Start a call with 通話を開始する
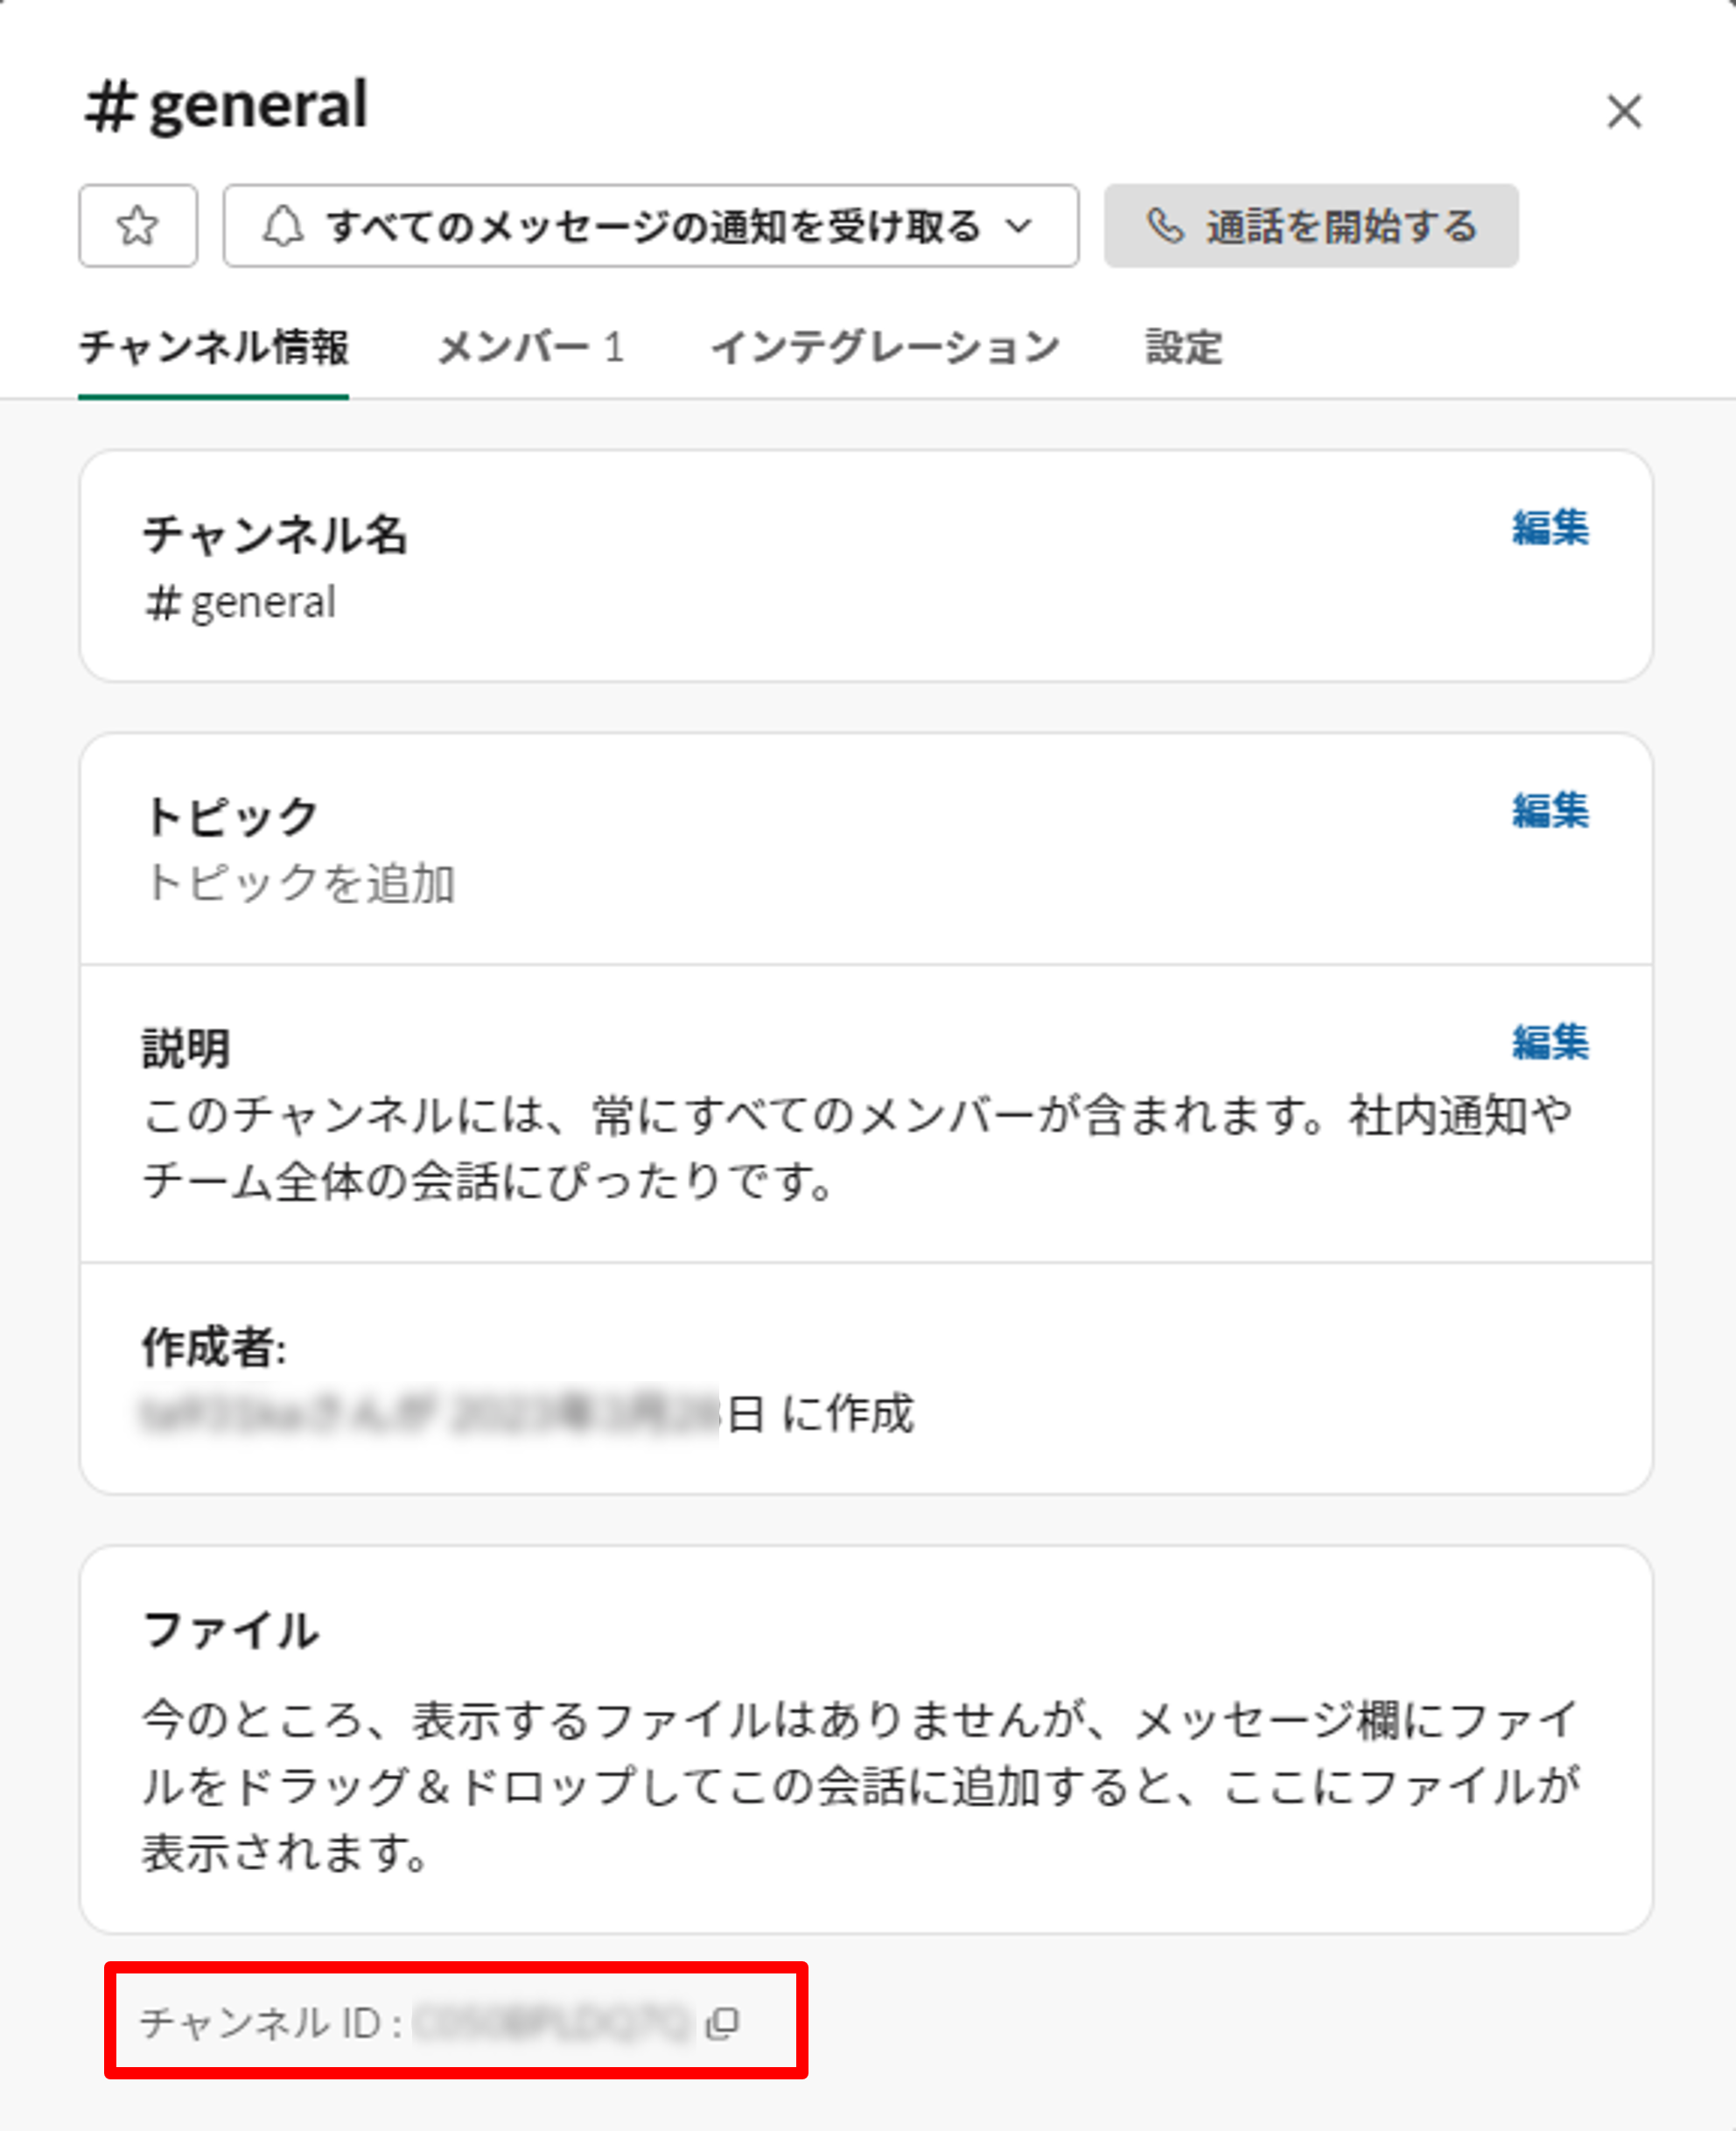 [x=1311, y=225]
